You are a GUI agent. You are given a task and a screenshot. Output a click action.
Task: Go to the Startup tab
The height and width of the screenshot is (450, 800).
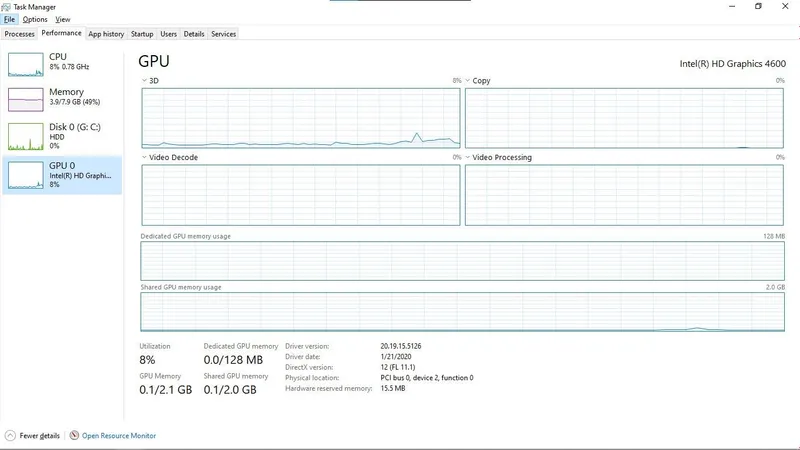[142, 34]
